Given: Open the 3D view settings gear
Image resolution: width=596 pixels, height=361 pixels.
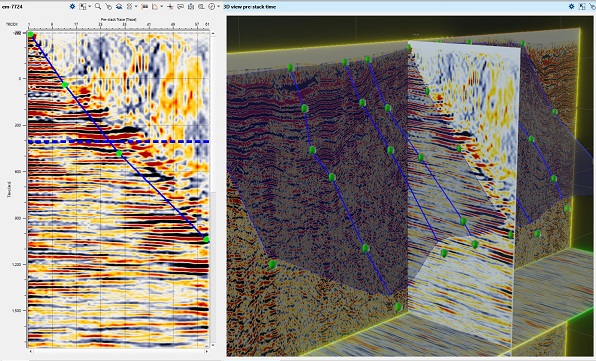Looking at the screenshot, I should [572, 6].
